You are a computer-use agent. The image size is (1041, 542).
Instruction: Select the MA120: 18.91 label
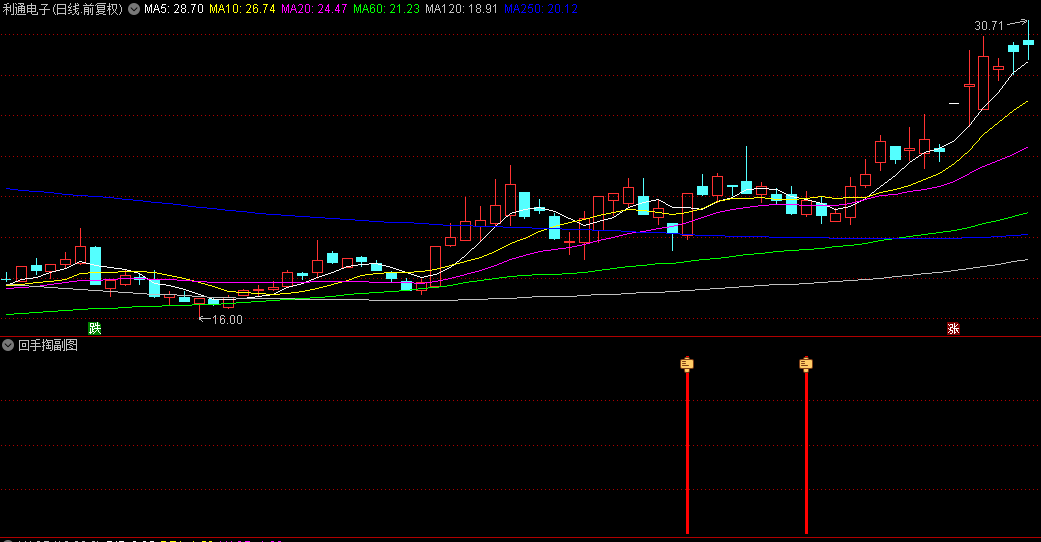pos(461,9)
